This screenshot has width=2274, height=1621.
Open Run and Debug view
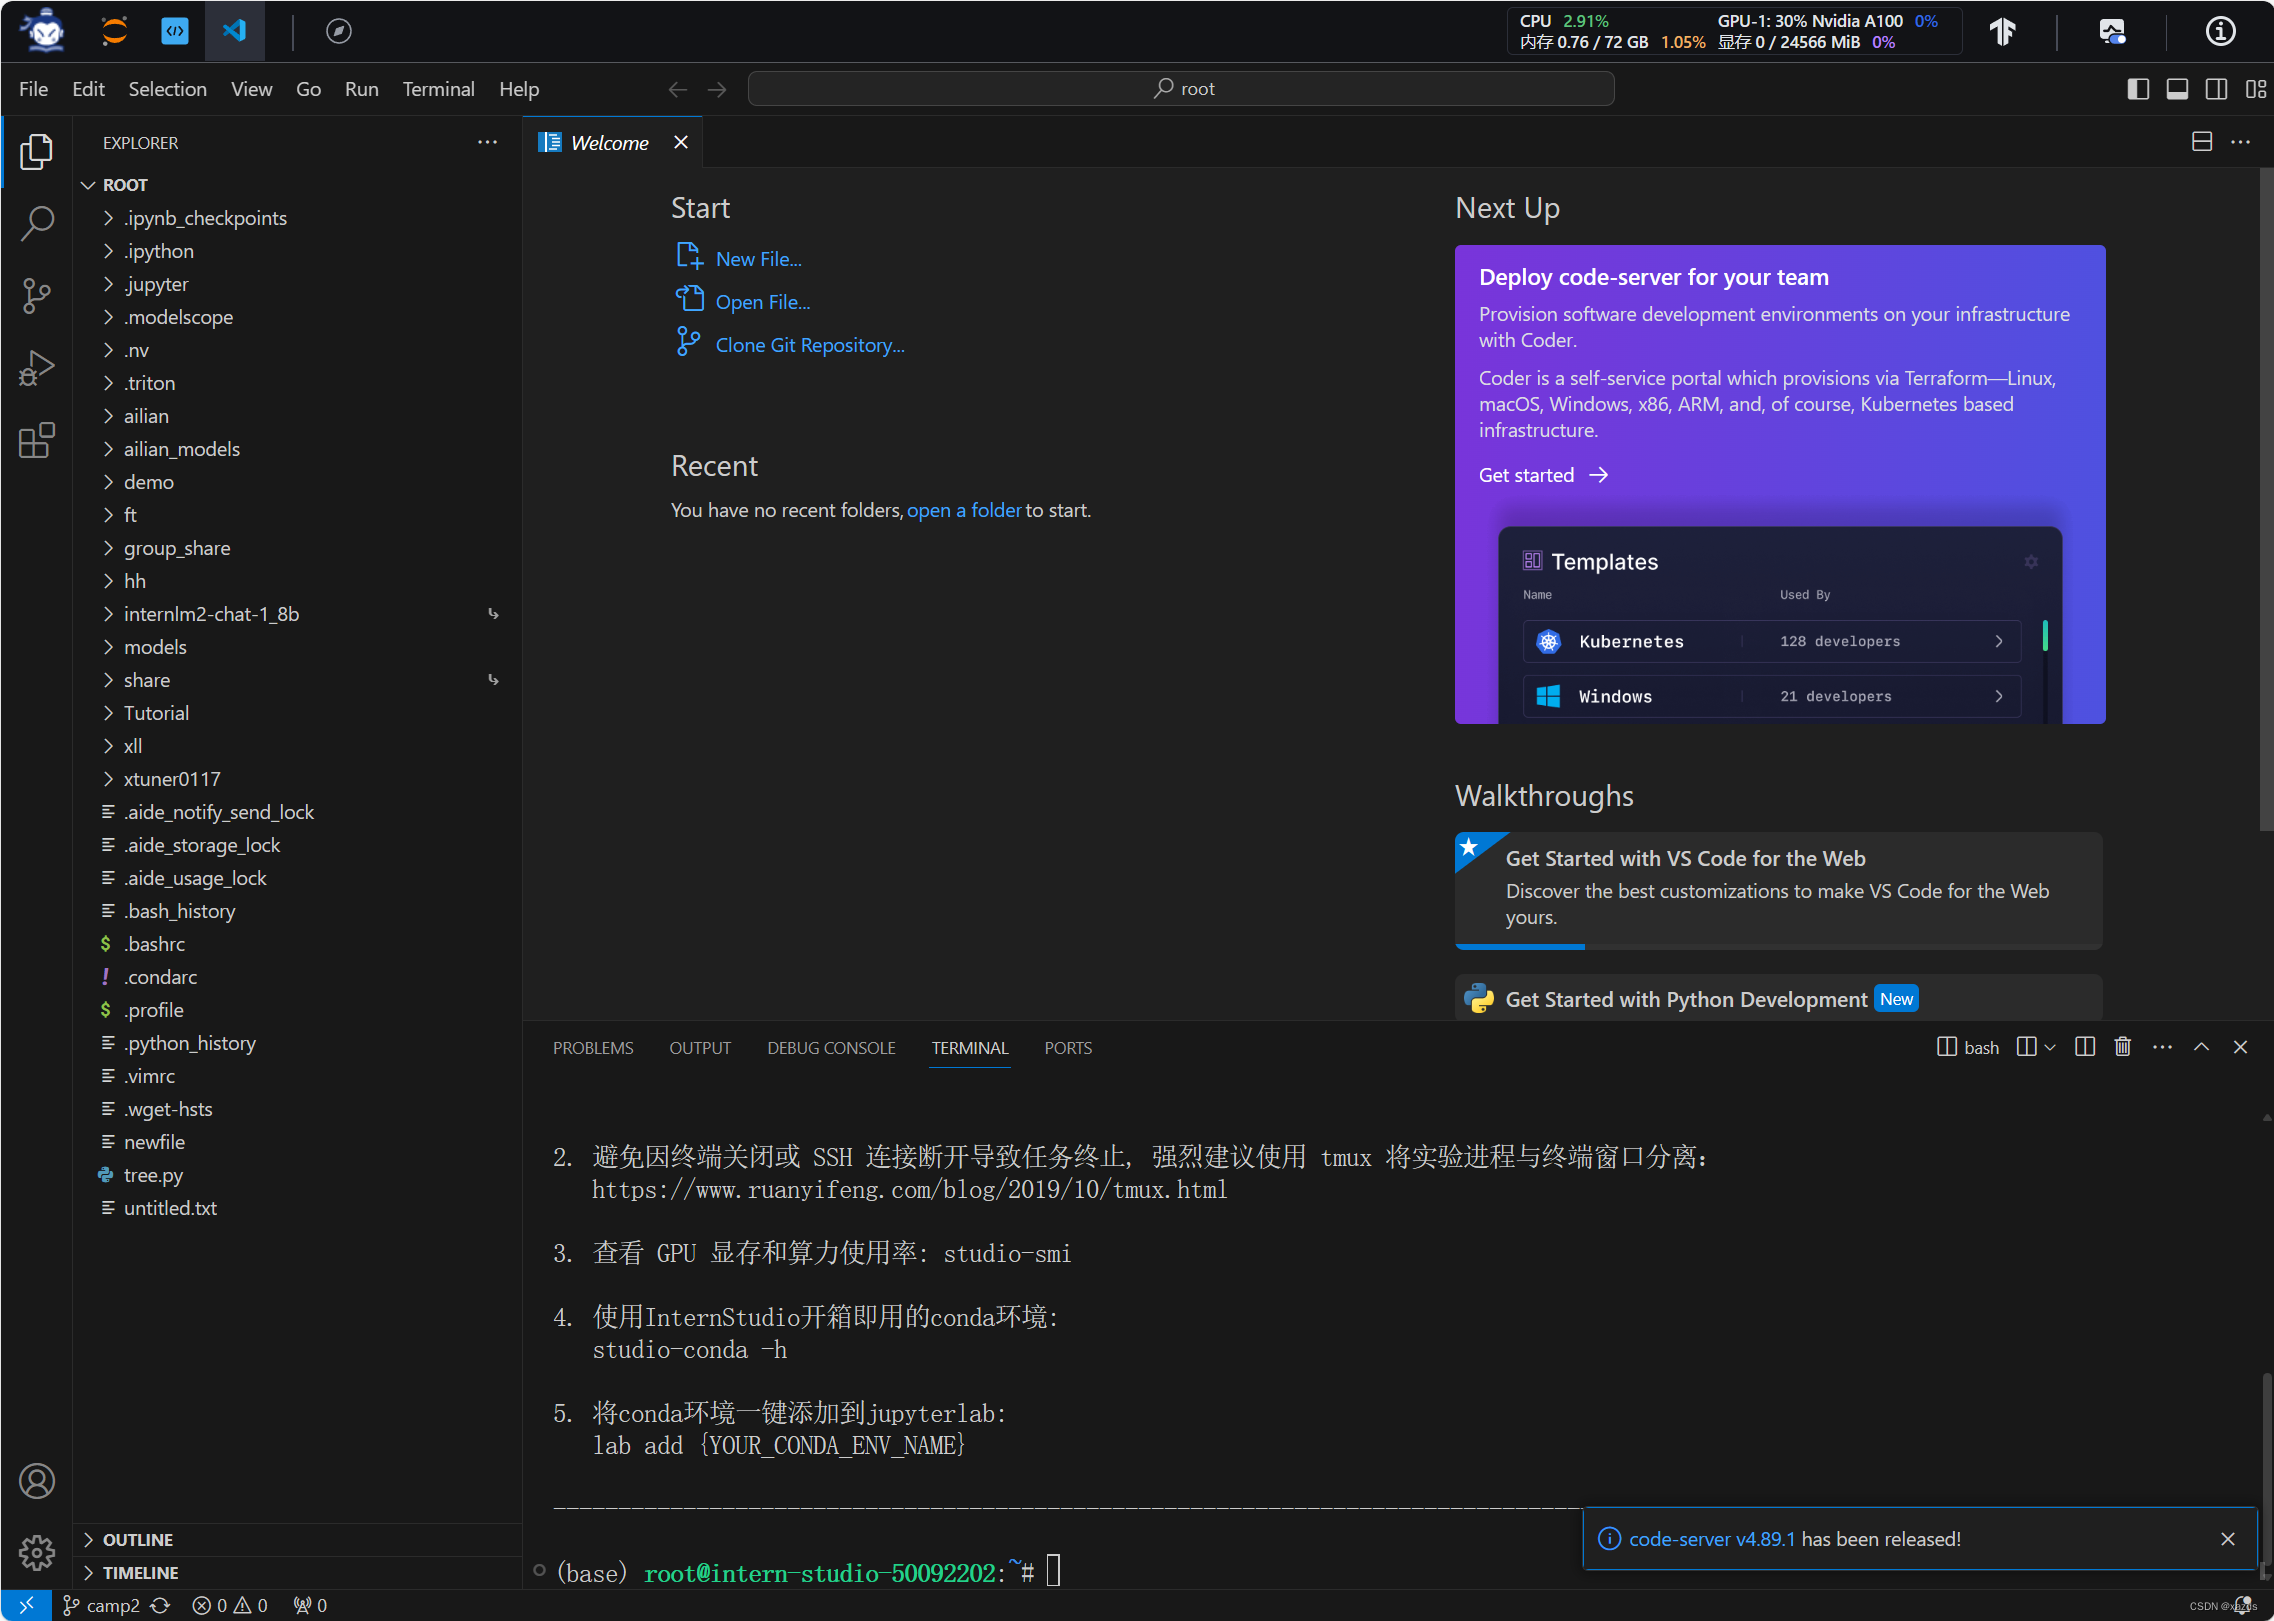coord(37,368)
